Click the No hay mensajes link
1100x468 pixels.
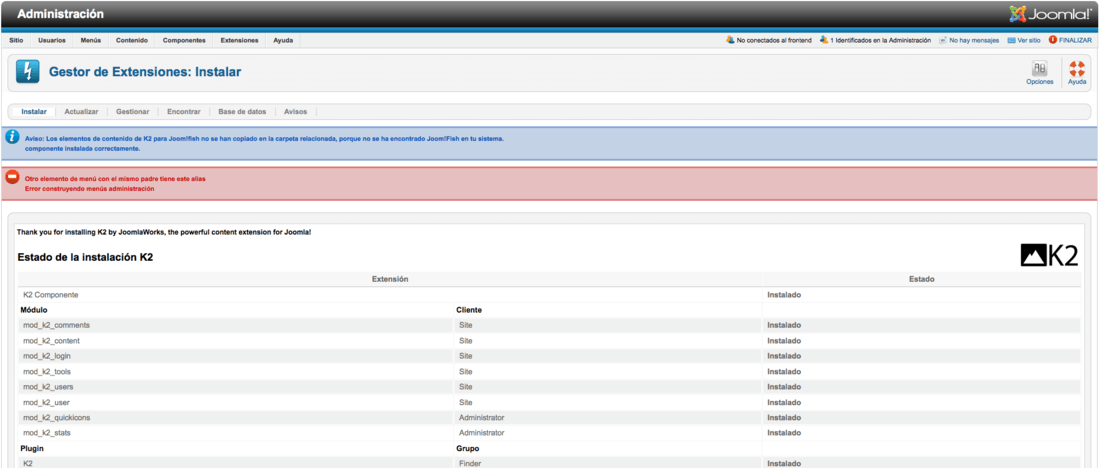(974, 41)
